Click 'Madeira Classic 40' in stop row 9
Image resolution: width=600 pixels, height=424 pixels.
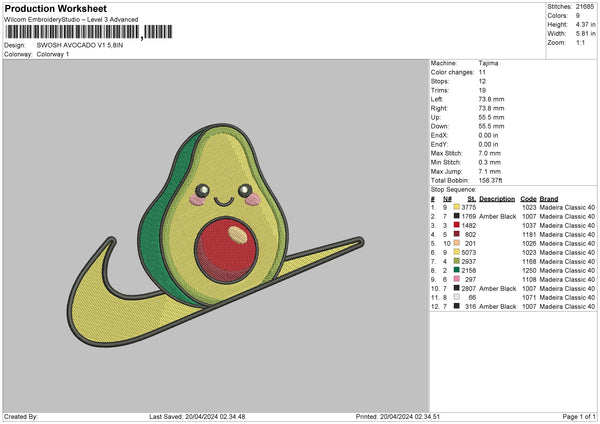[567, 279]
